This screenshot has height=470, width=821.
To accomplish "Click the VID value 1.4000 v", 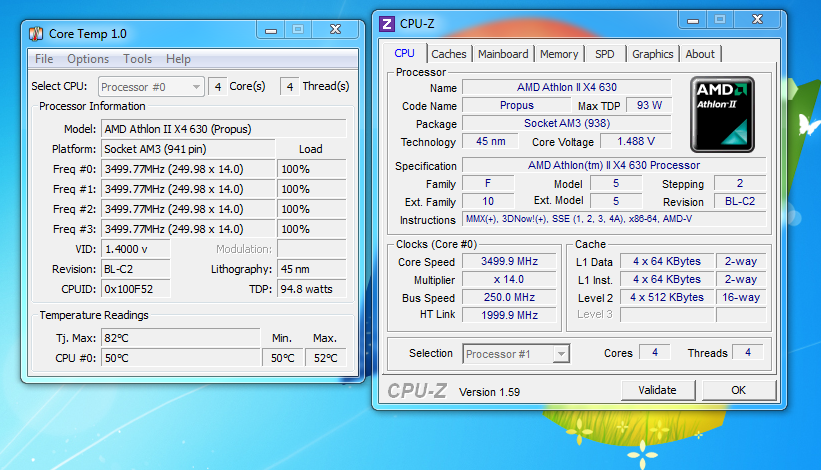I will pos(136,249).
